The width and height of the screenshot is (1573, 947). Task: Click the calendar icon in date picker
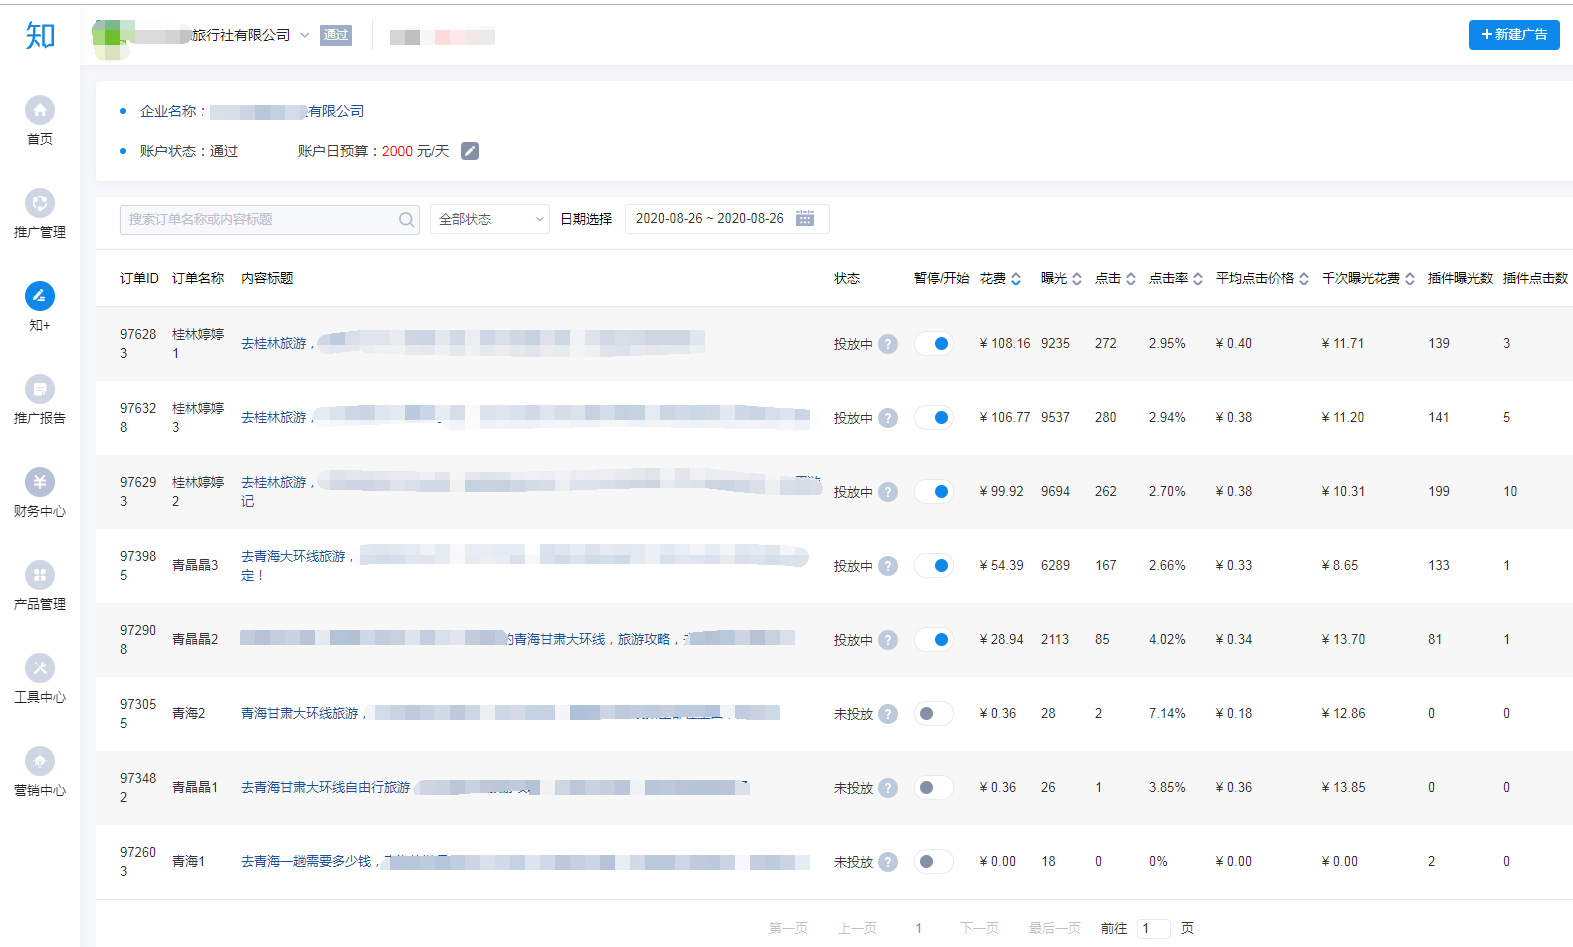click(805, 219)
